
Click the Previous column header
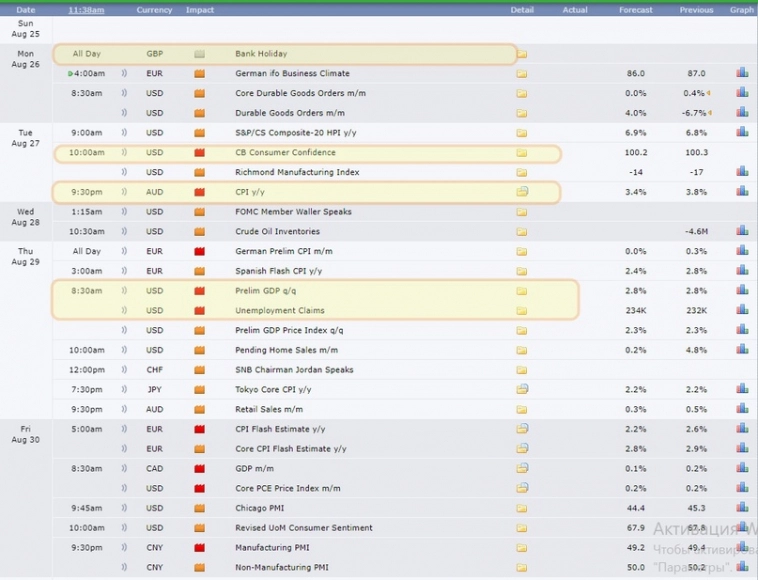tap(696, 10)
